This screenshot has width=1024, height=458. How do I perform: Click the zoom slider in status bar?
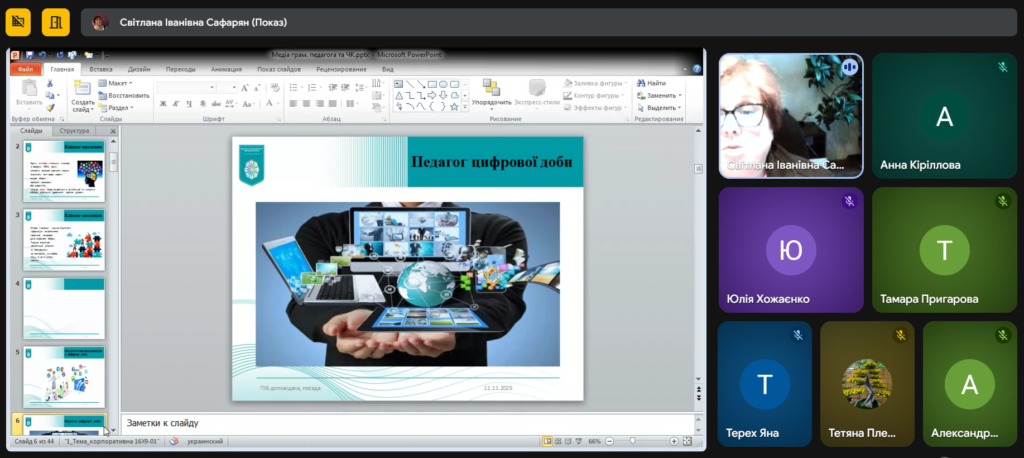[632, 441]
